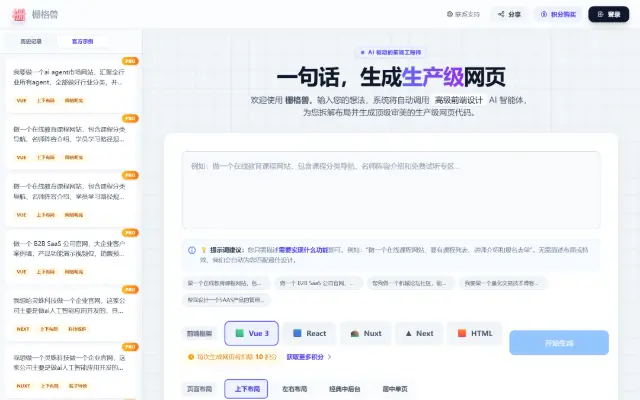Switch to the 官方示例 tab
The height and width of the screenshot is (400, 640).
[82, 41]
